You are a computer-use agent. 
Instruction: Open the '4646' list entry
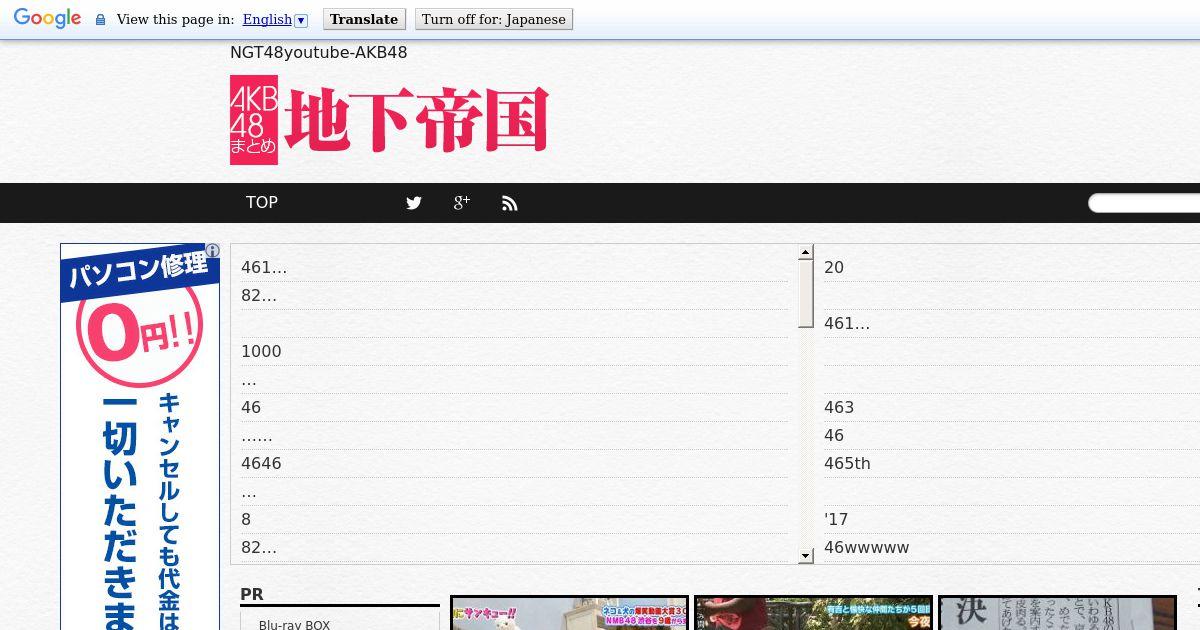(261, 463)
